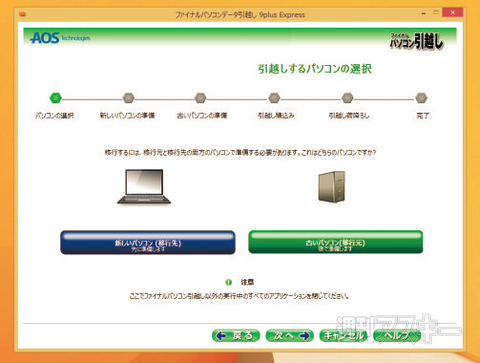Click the 注意 label text

pyautogui.click(x=247, y=282)
